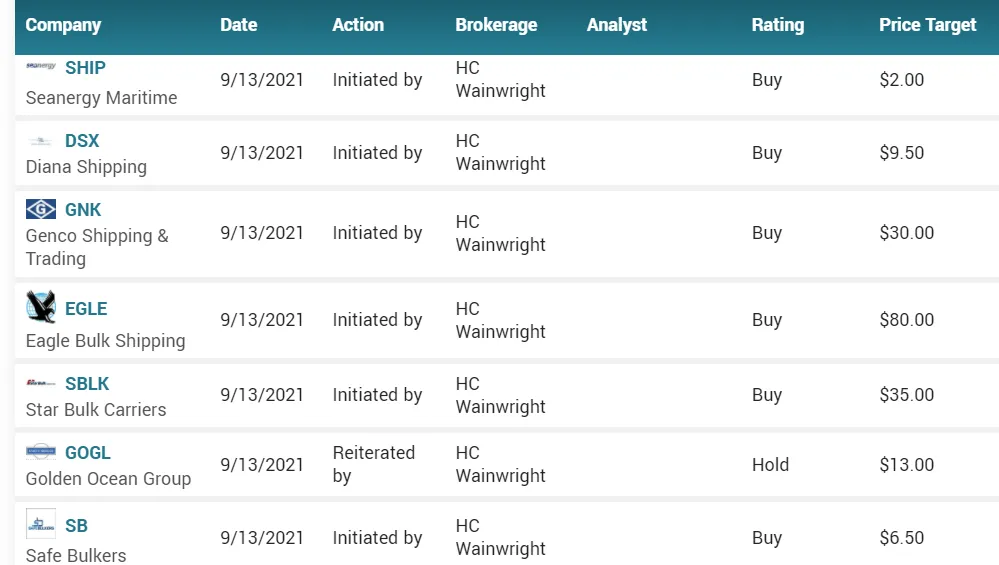Open the GOGL ticker link
Viewport: 999px width, 565px height.
coord(88,453)
